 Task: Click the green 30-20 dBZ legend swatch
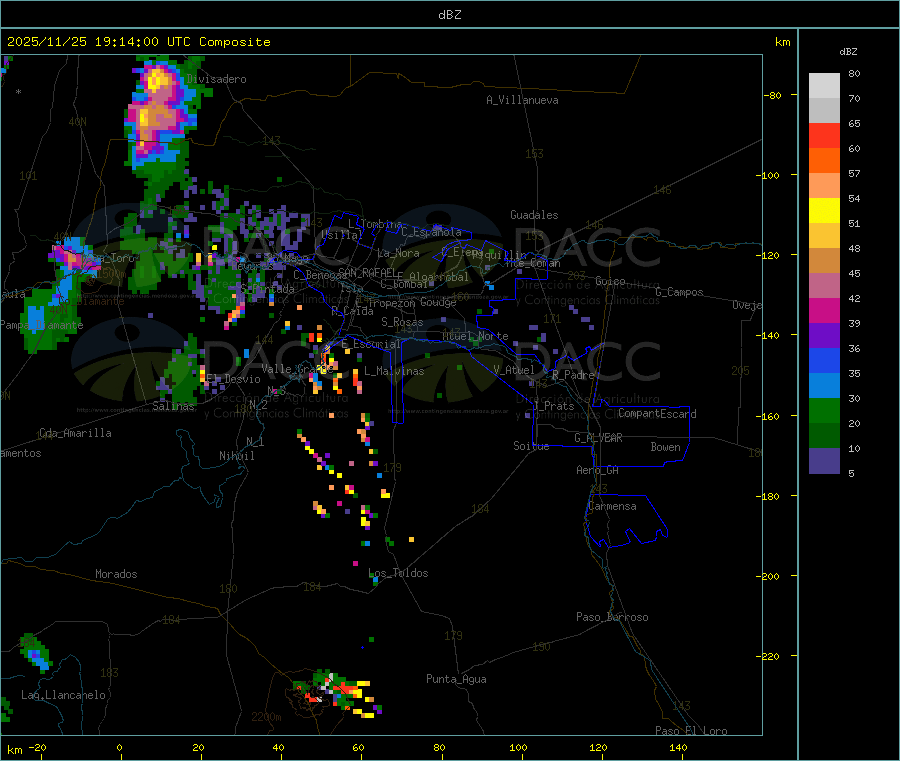(x=824, y=410)
